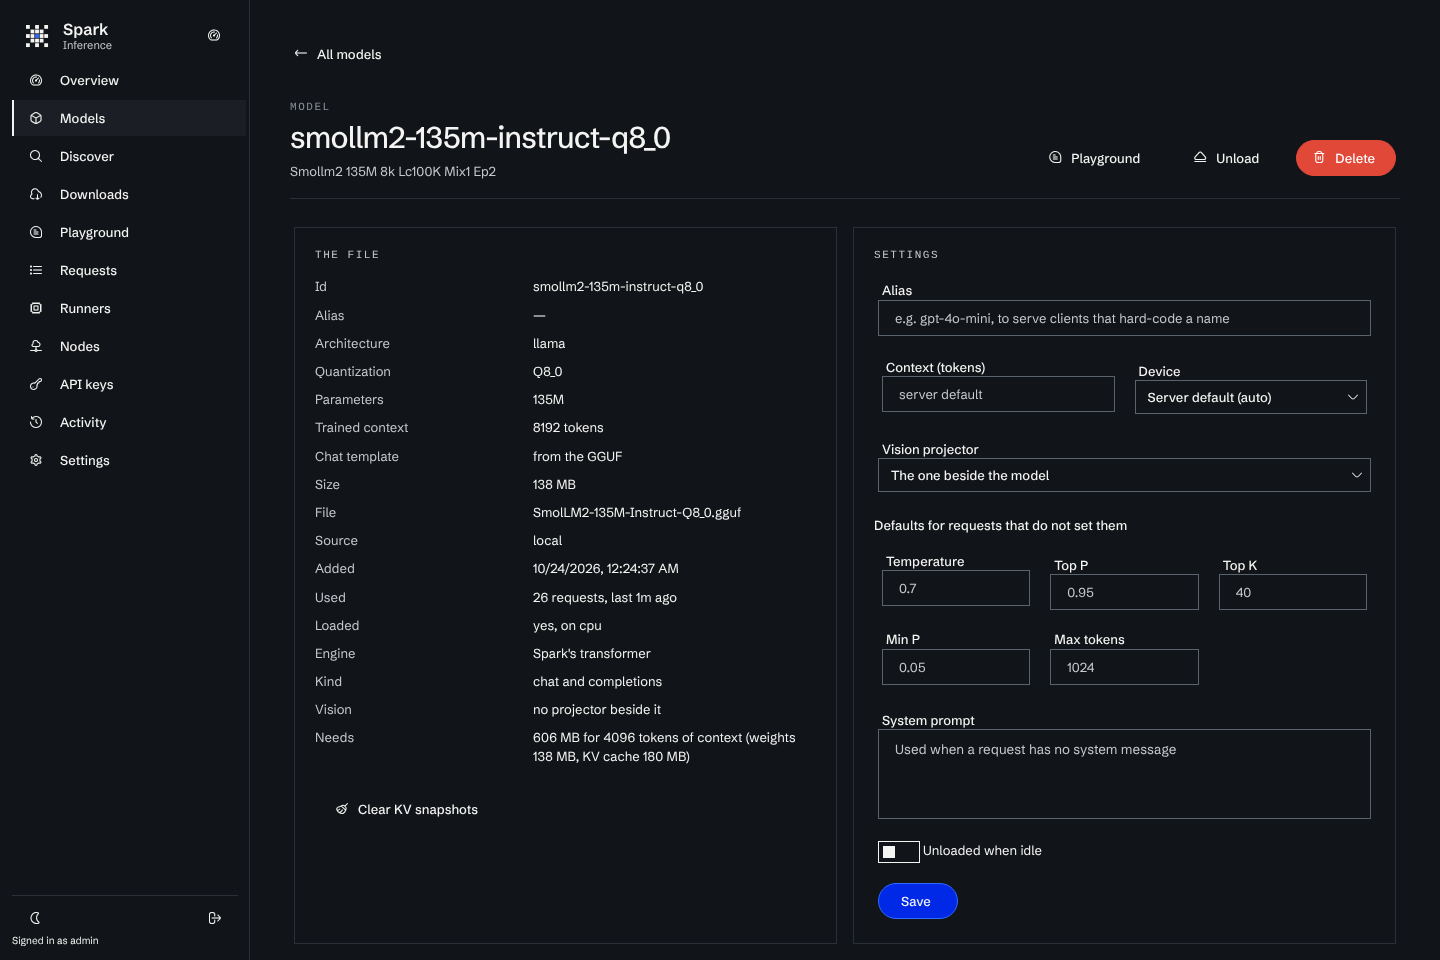Click the Requests list icon
1440x960 pixels.
(36, 270)
